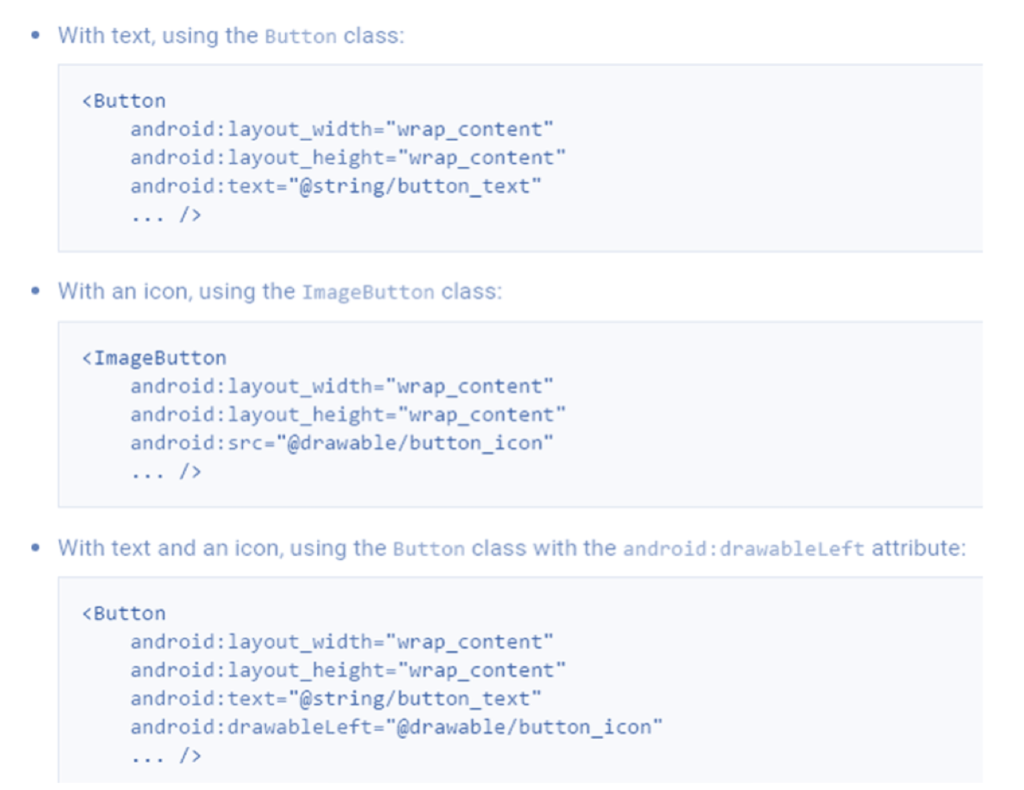The height and width of the screenshot is (790, 1024).
Task: Click "<Button" tag in the last code block
Action: tap(124, 613)
